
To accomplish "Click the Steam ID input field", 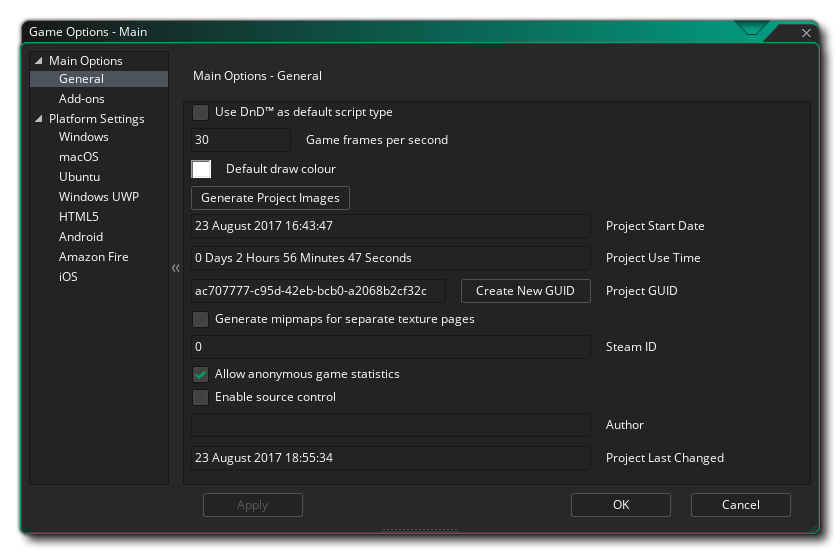I will [390, 347].
